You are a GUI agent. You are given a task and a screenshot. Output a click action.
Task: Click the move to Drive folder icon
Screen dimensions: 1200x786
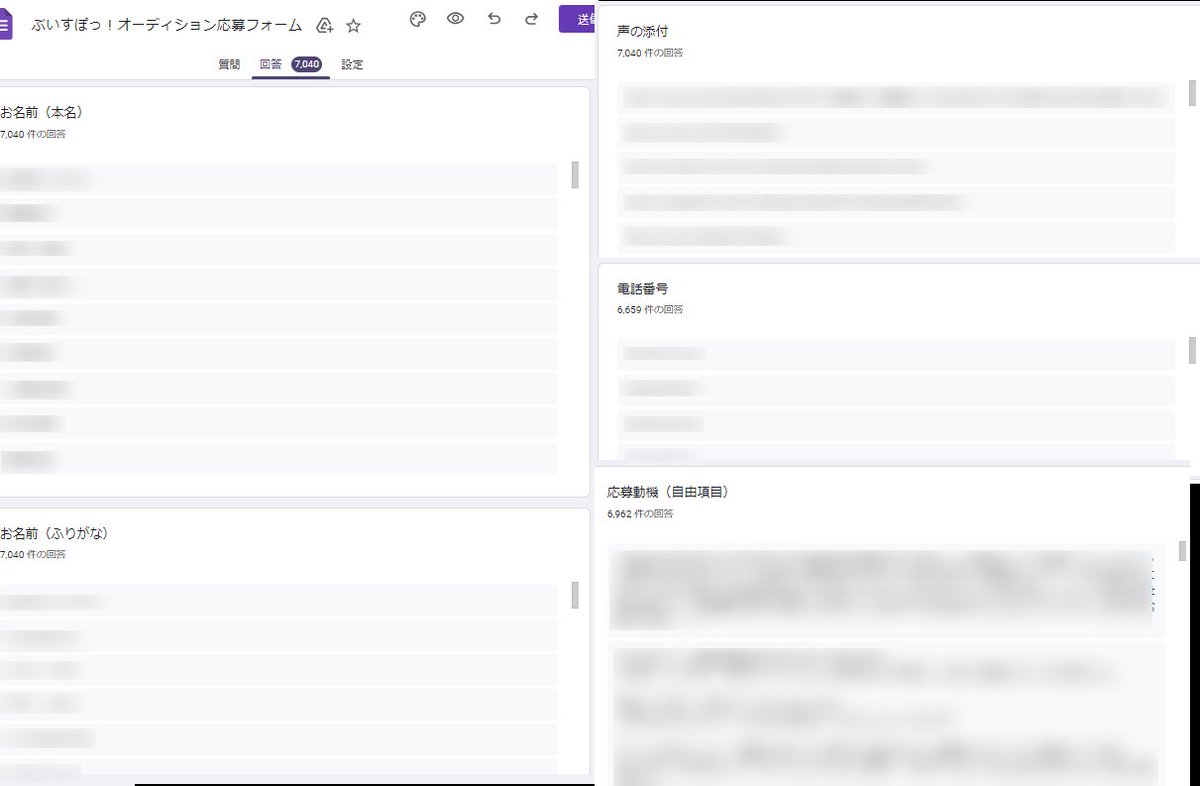coord(324,25)
